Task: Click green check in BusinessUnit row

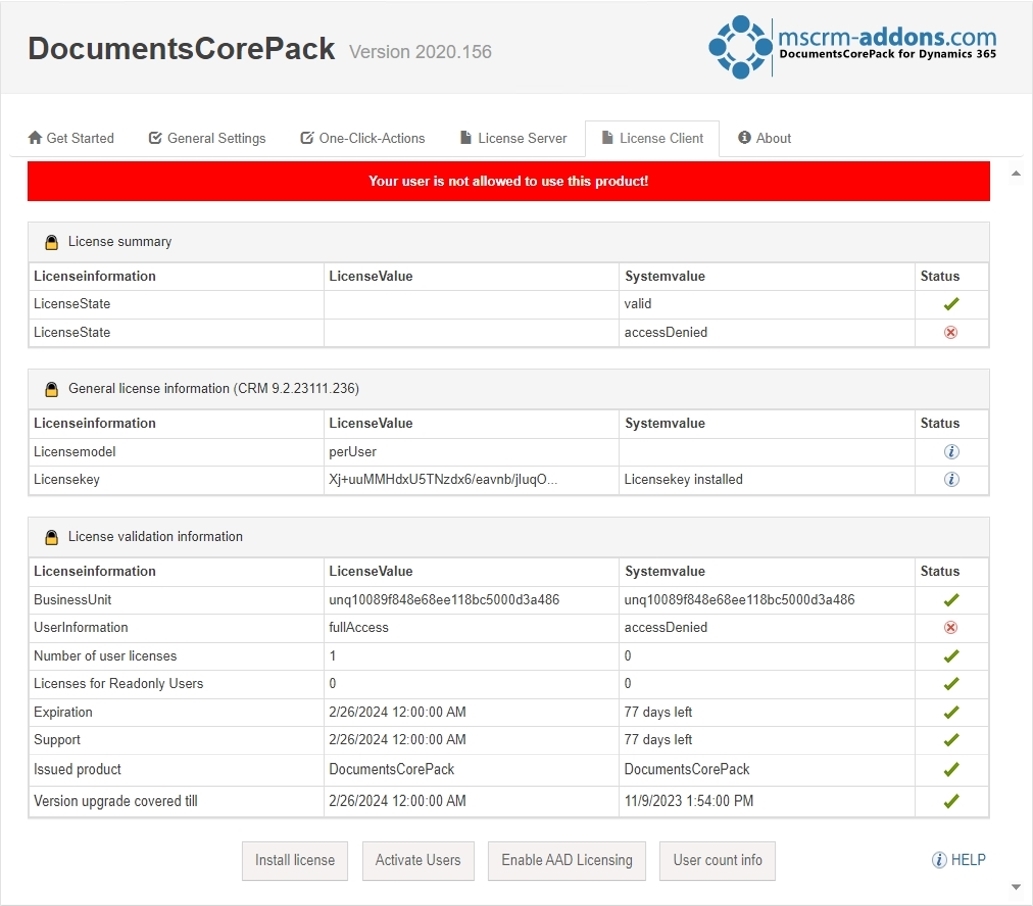Action: click(951, 600)
